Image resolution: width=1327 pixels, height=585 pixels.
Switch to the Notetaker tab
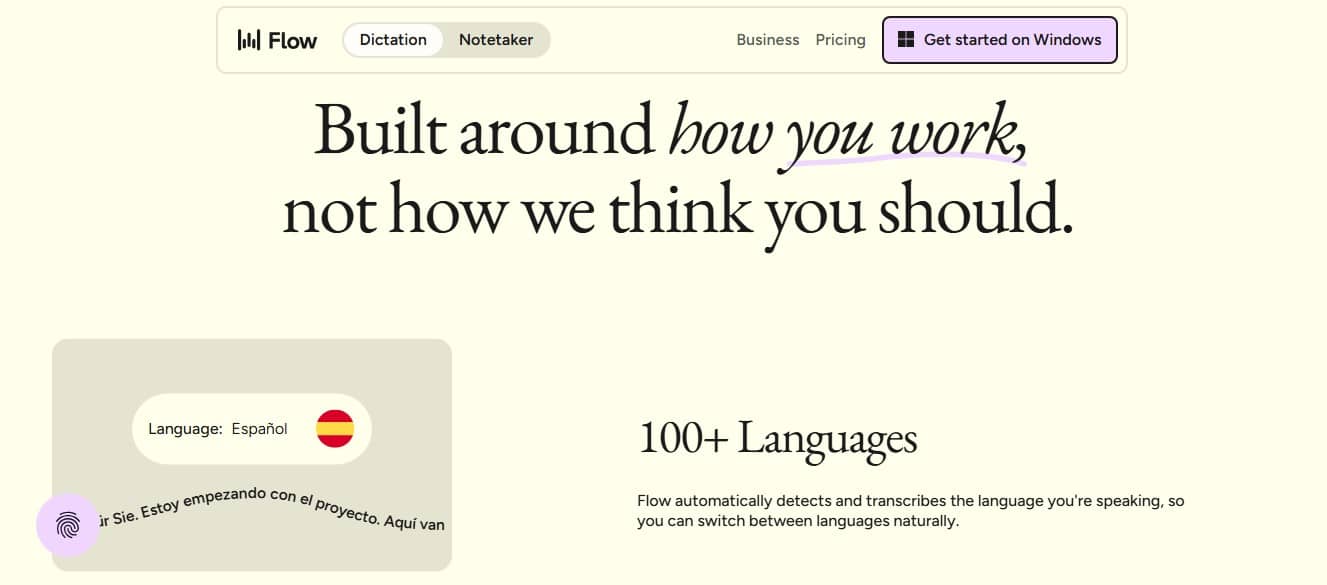click(x=496, y=40)
